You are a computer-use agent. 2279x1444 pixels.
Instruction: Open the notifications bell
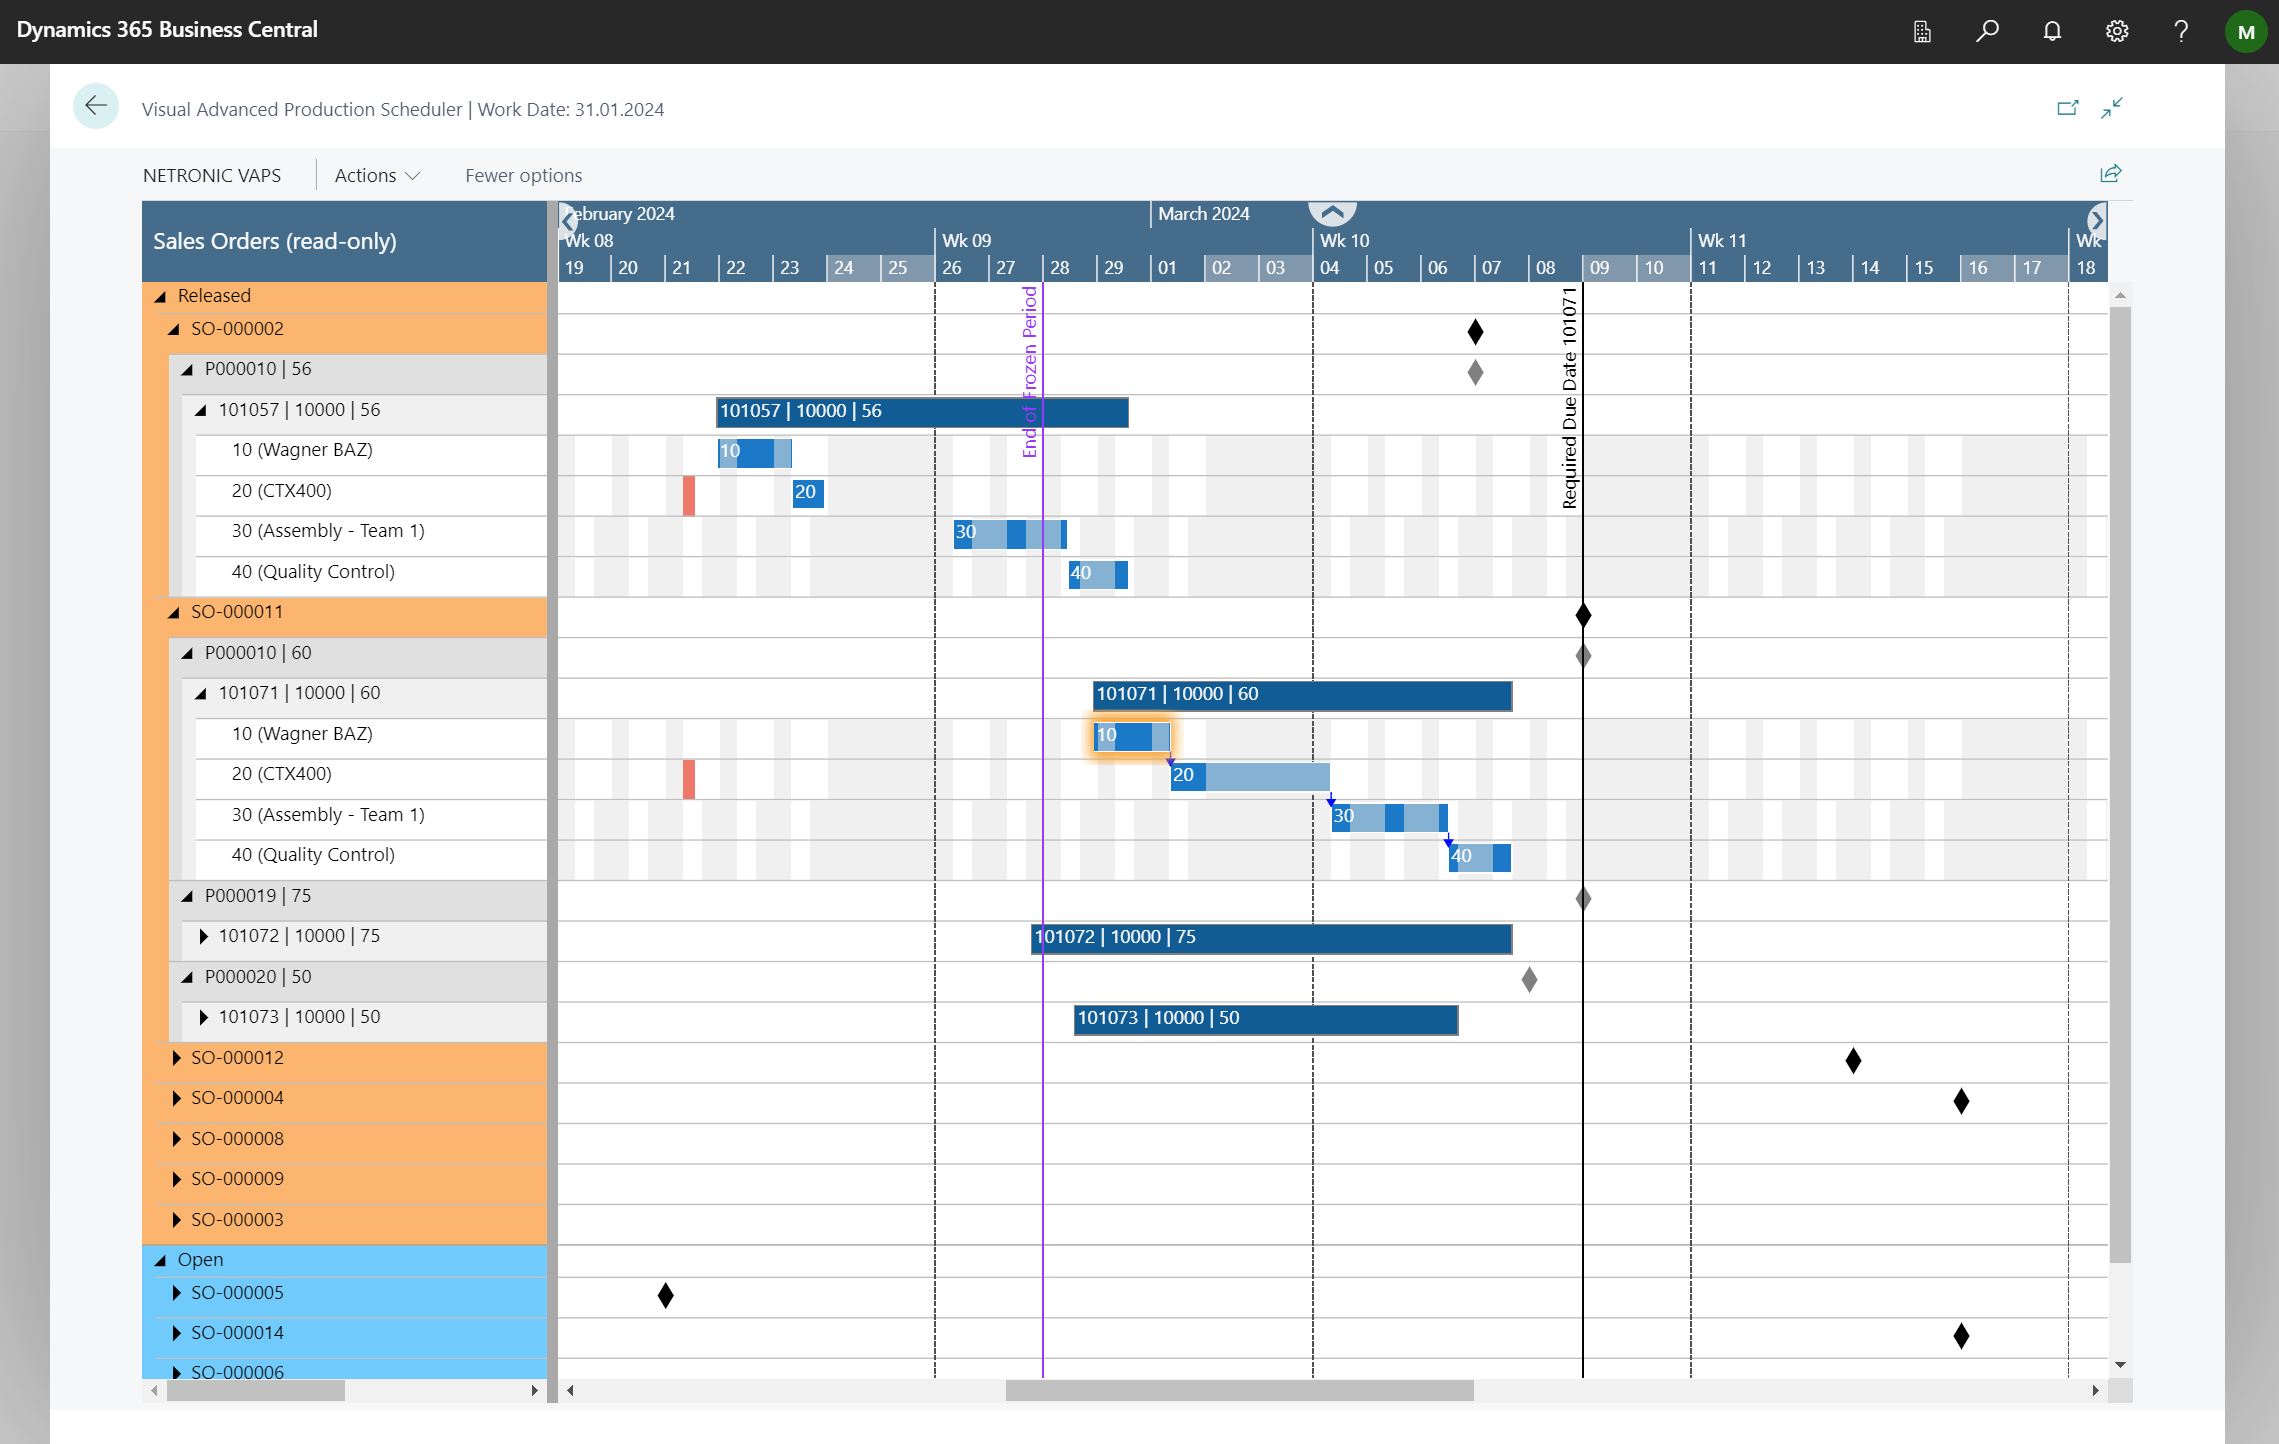pos(2051,31)
